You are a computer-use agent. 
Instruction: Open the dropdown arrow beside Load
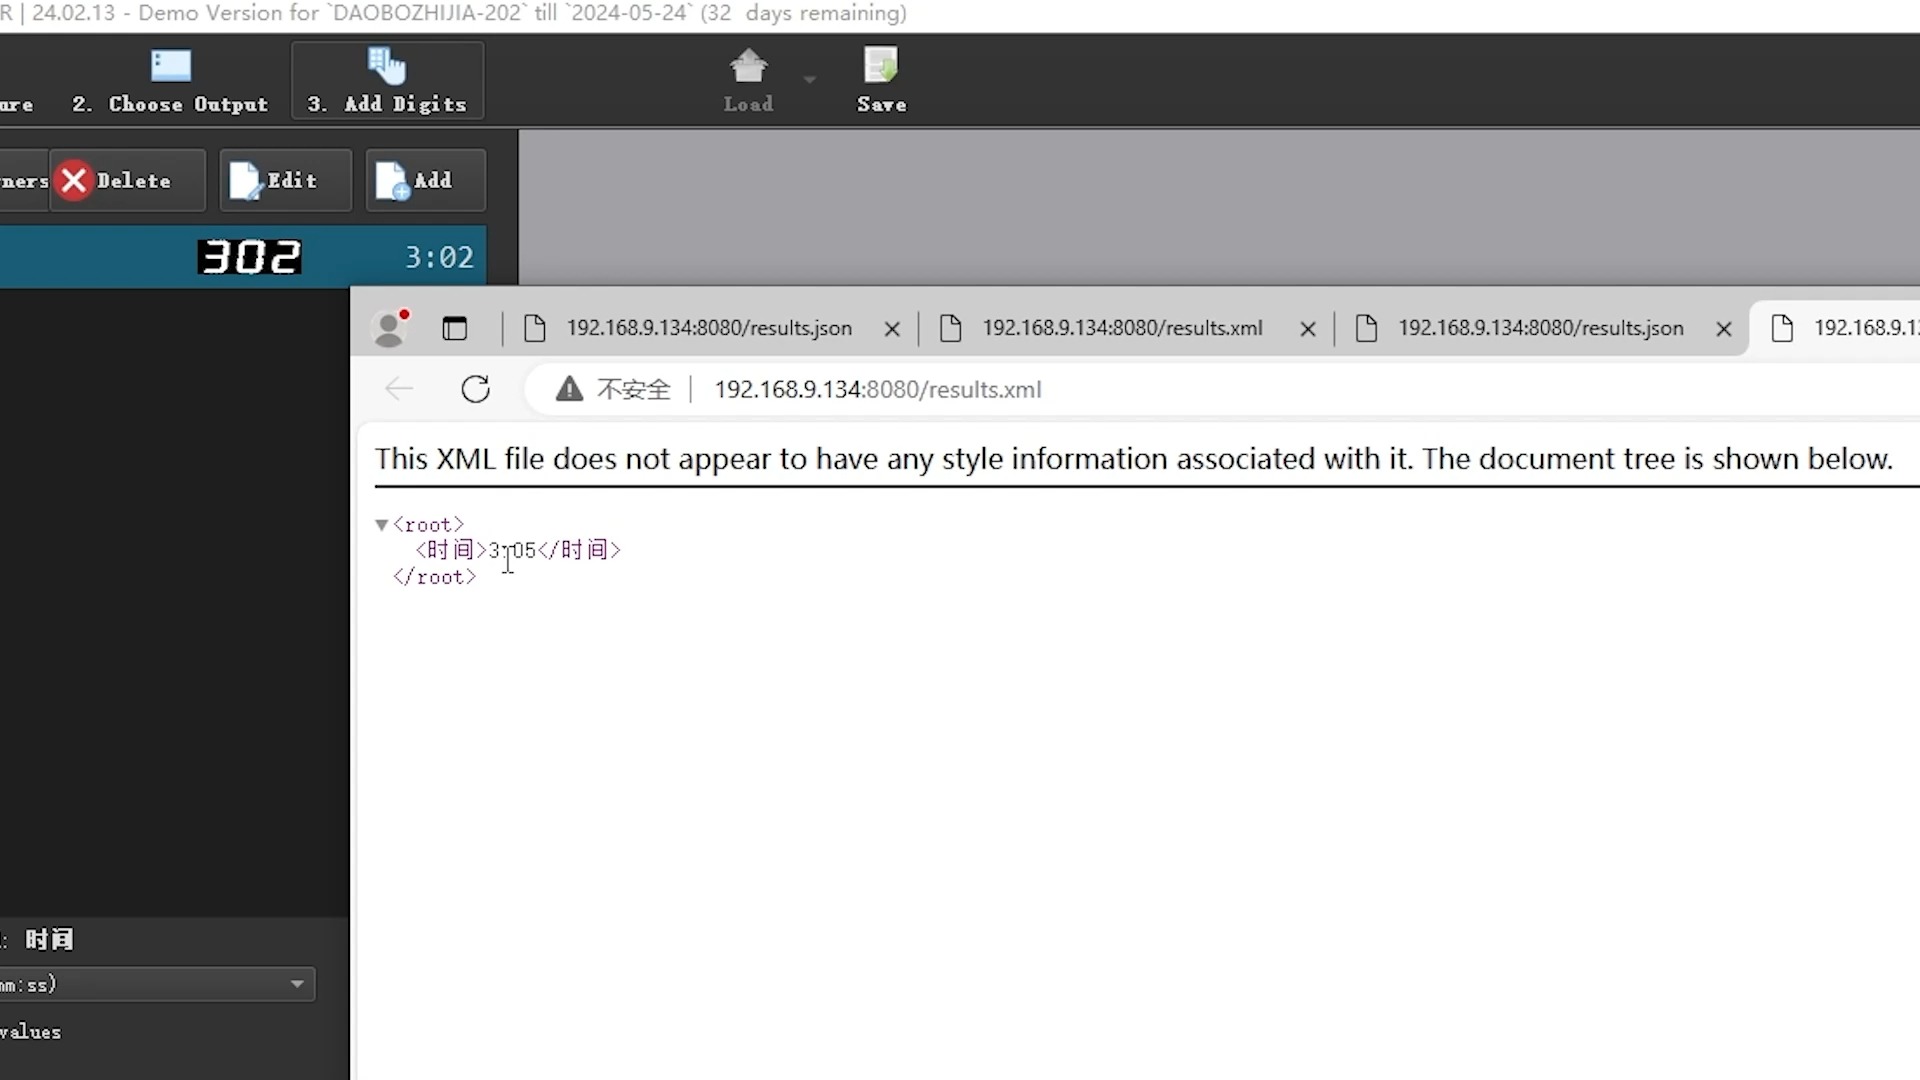(809, 79)
